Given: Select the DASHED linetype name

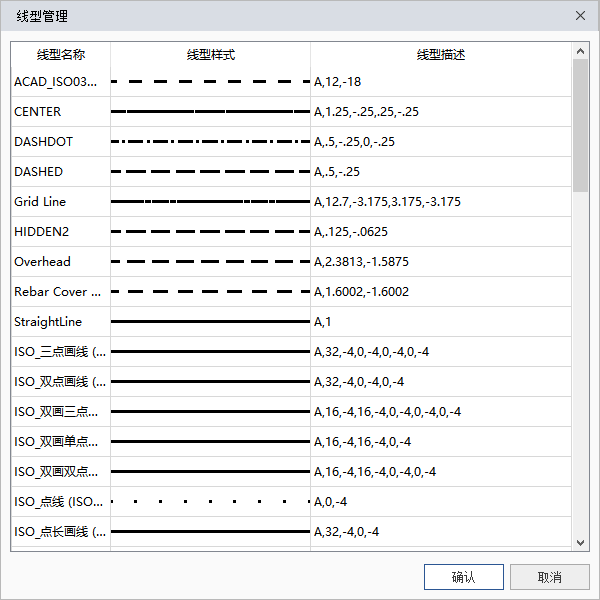Looking at the screenshot, I should click(38, 171).
